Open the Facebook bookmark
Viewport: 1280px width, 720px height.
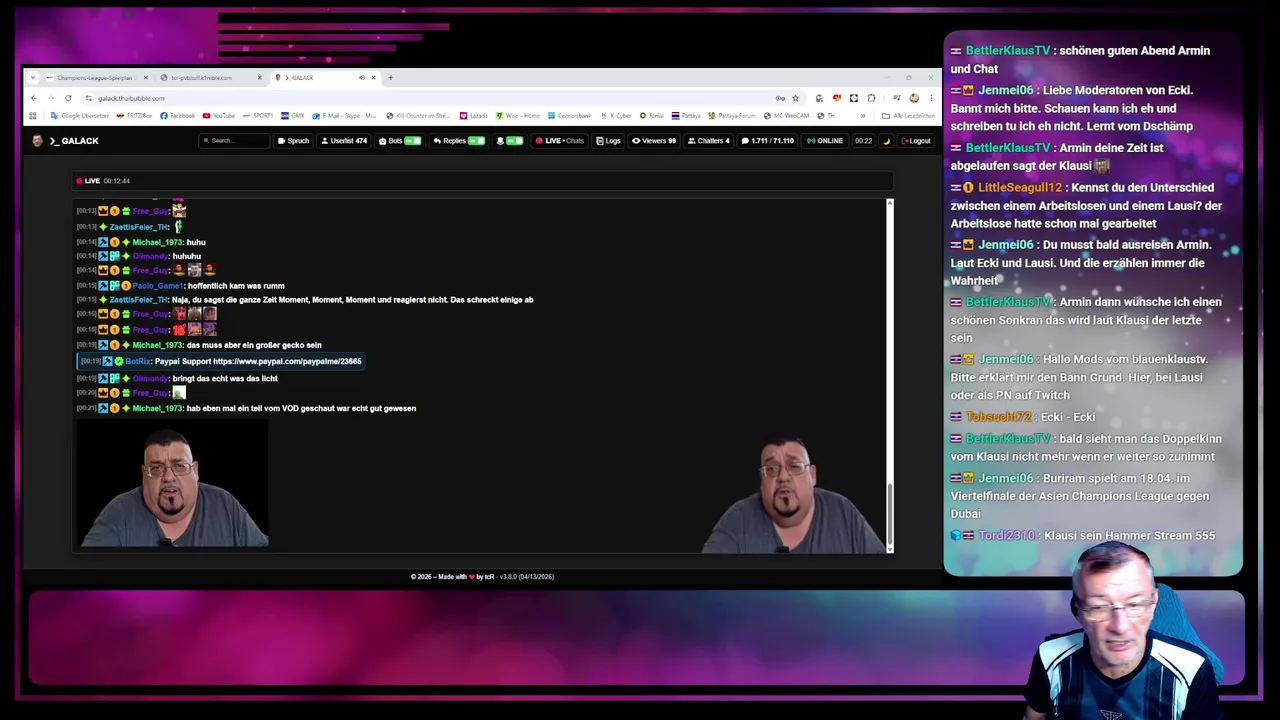[x=178, y=116]
